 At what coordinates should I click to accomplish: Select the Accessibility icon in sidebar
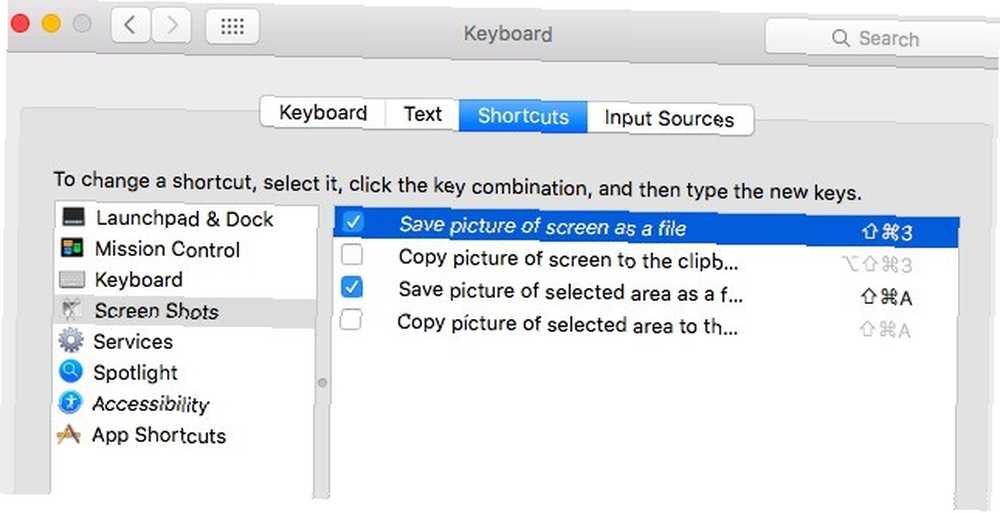click(70, 403)
